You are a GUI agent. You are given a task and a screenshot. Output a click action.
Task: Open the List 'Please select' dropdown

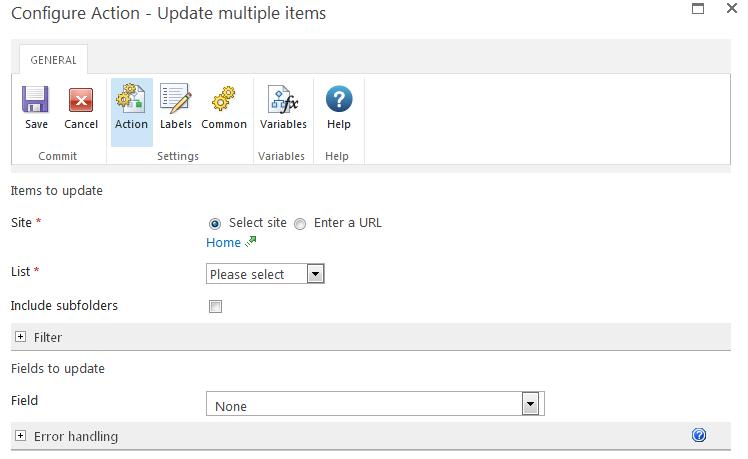tap(265, 274)
